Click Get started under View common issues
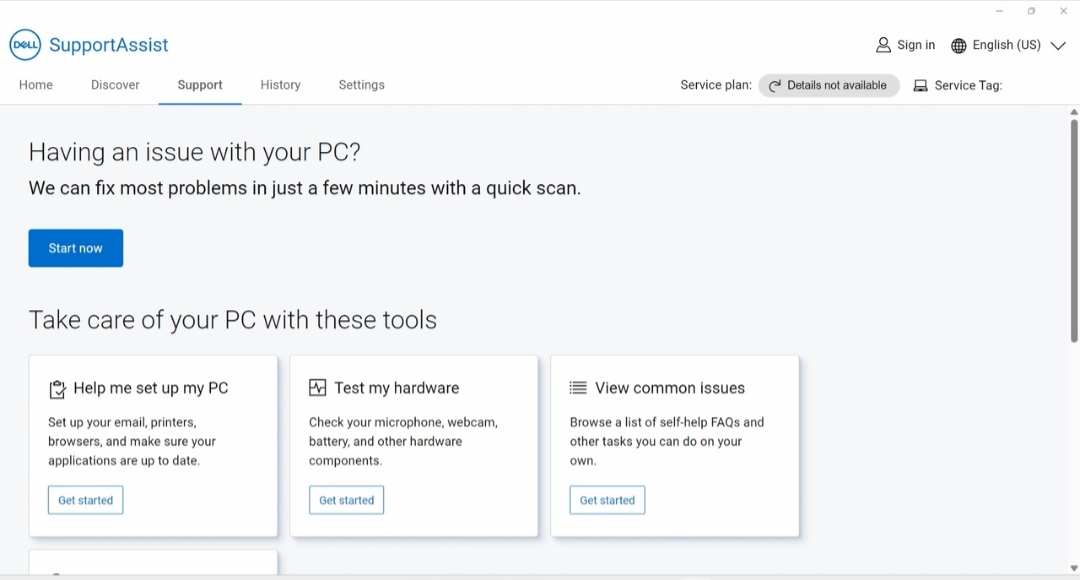This screenshot has width=1080, height=580. pyautogui.click(x=607, y=500)
